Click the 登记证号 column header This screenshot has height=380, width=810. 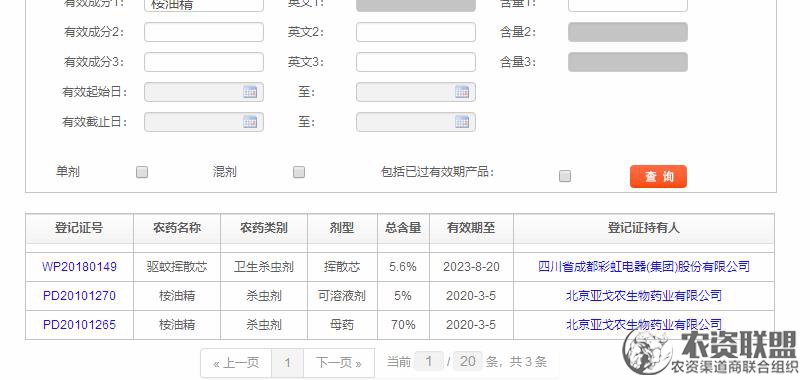80,228
